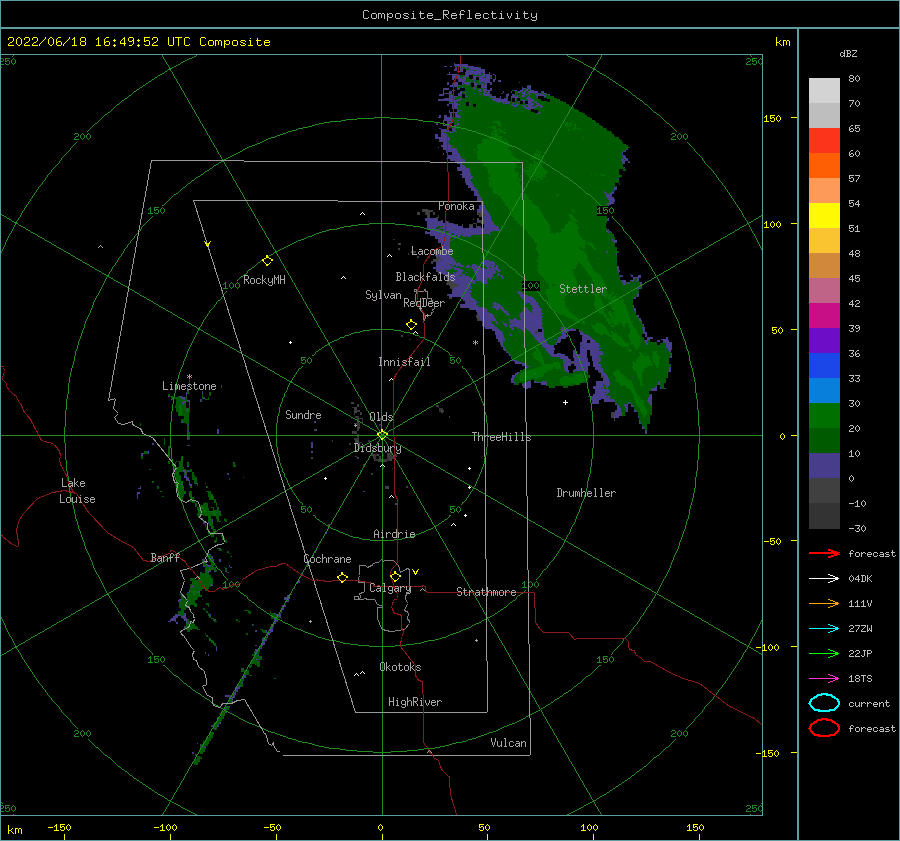Click the purple swatch between 39 and 36 dBZ

click(x=824, y=341)
